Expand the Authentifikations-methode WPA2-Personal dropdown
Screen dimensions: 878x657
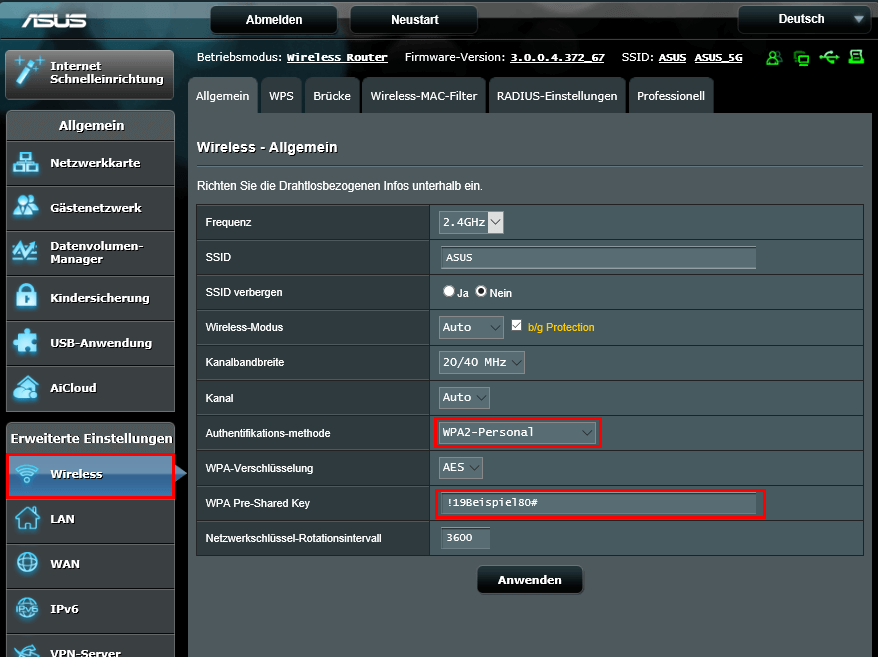click(517, 432)
